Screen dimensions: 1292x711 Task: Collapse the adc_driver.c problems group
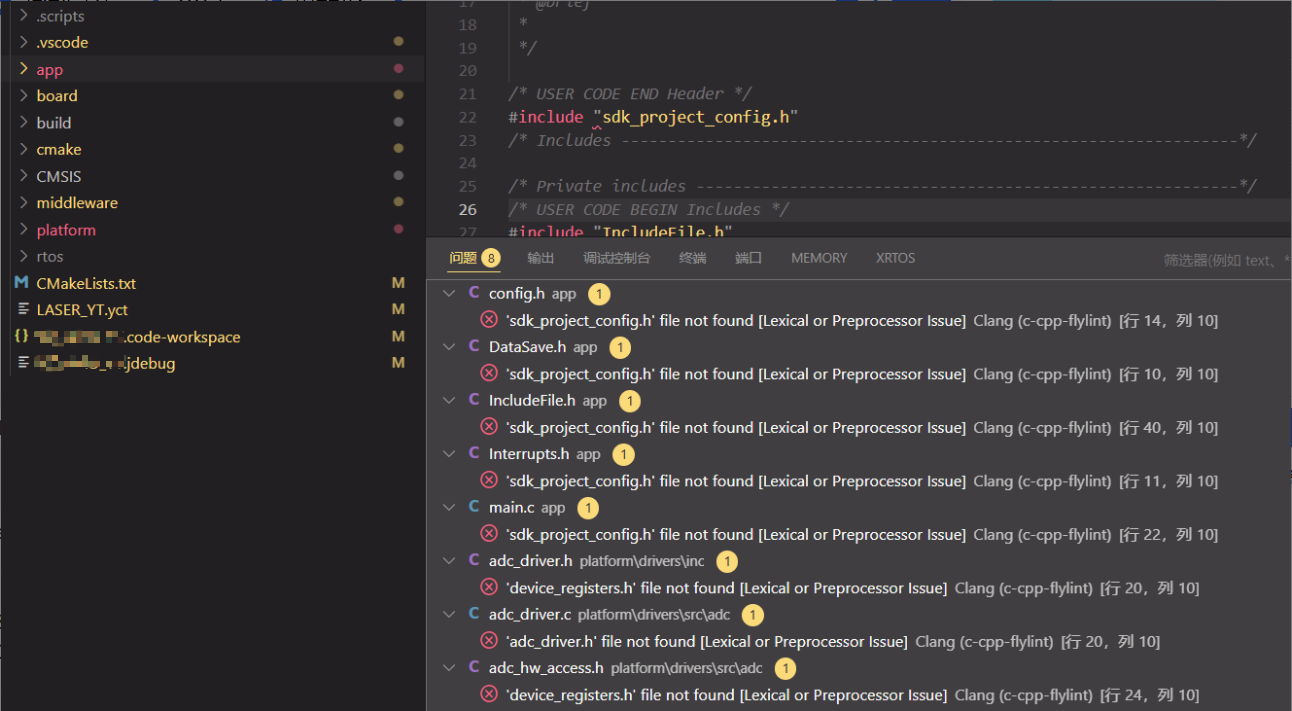[450, 614]
